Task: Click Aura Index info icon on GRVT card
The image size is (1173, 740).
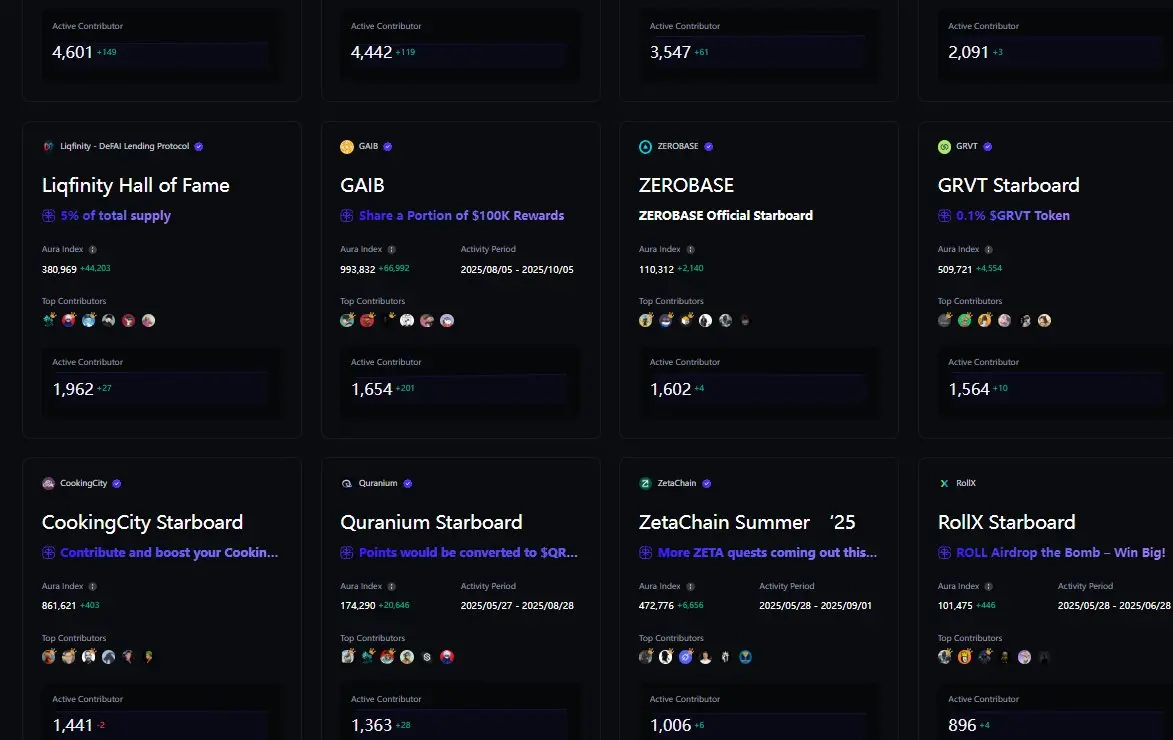Action: [x=989, y=249]
